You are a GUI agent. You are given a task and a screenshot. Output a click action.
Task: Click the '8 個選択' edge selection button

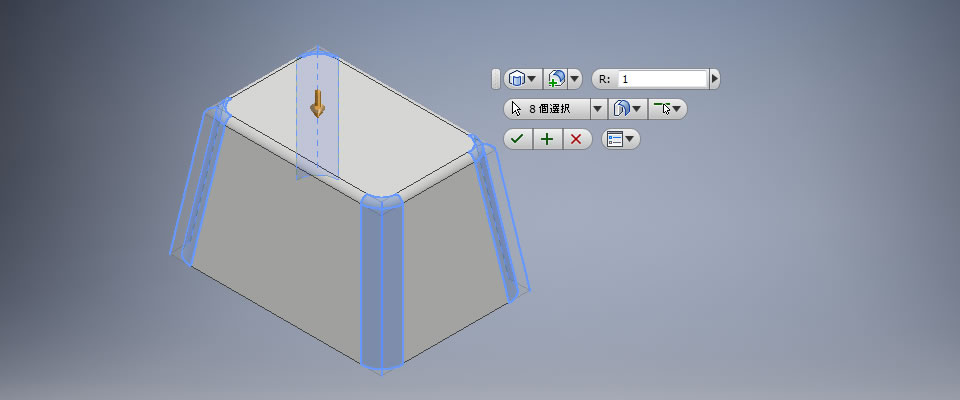coord(547,109)
